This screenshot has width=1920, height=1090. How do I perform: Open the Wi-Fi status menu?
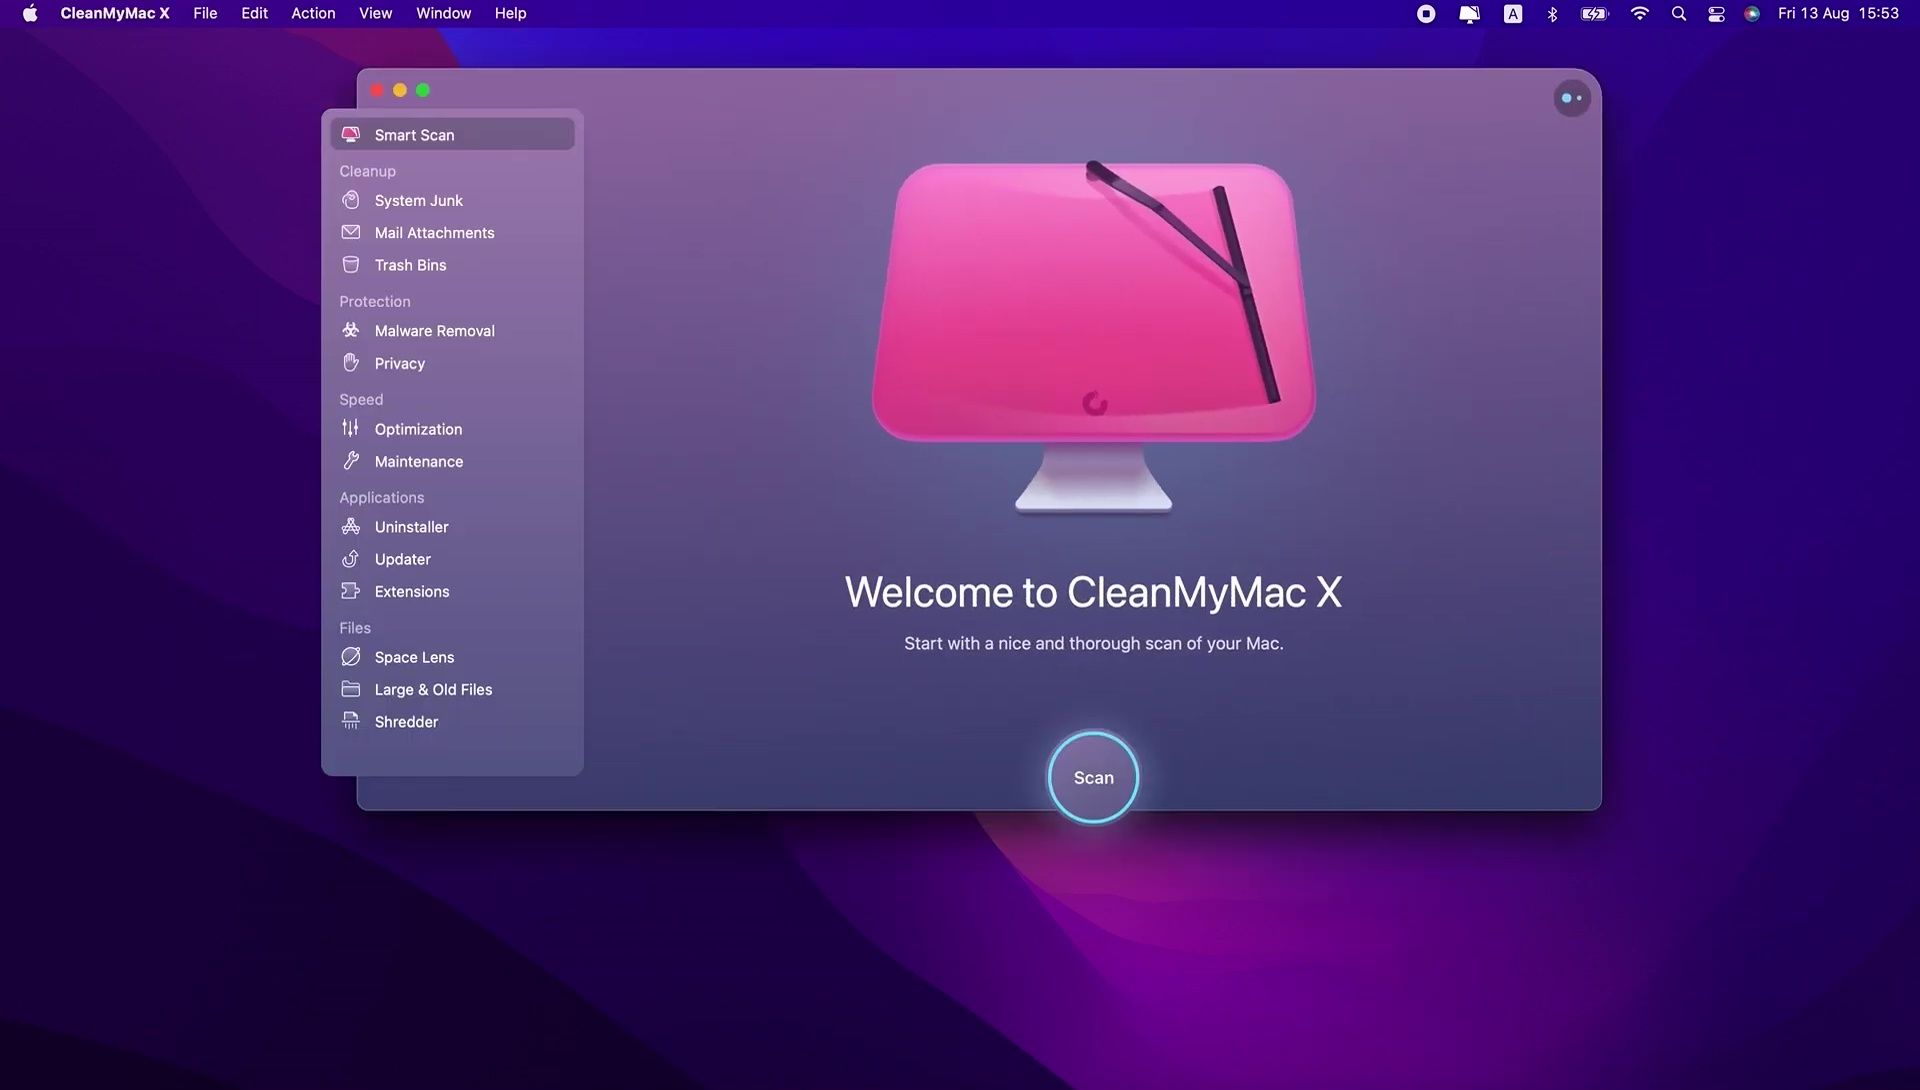(1639, 13)
